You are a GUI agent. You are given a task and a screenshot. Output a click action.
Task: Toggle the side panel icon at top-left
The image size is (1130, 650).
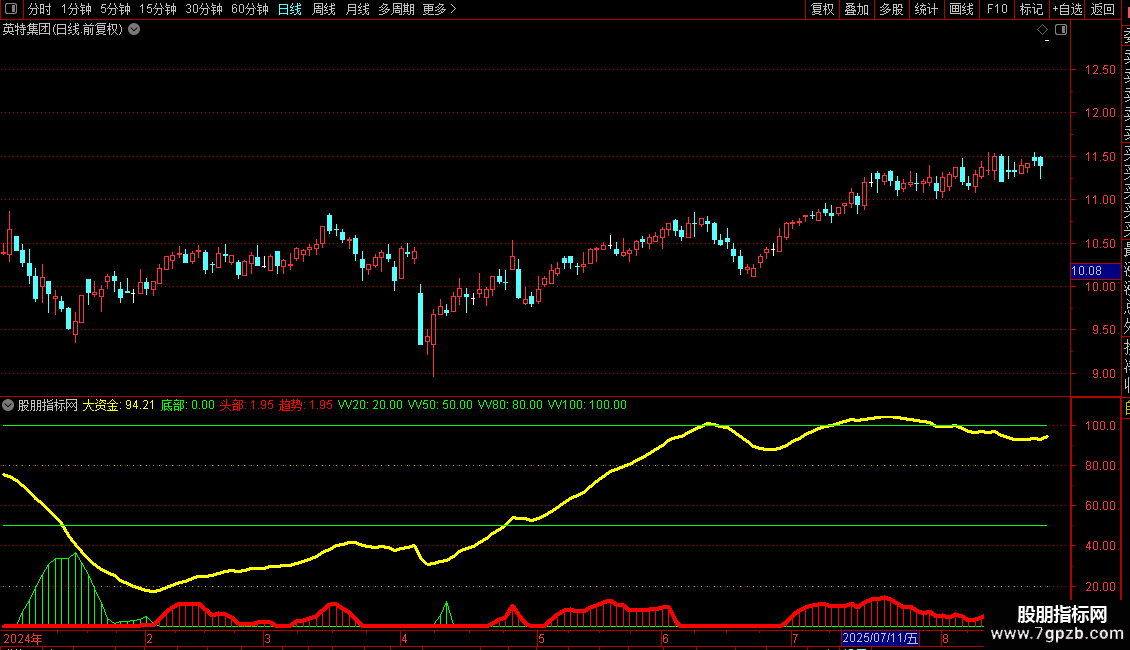point(11,9)
